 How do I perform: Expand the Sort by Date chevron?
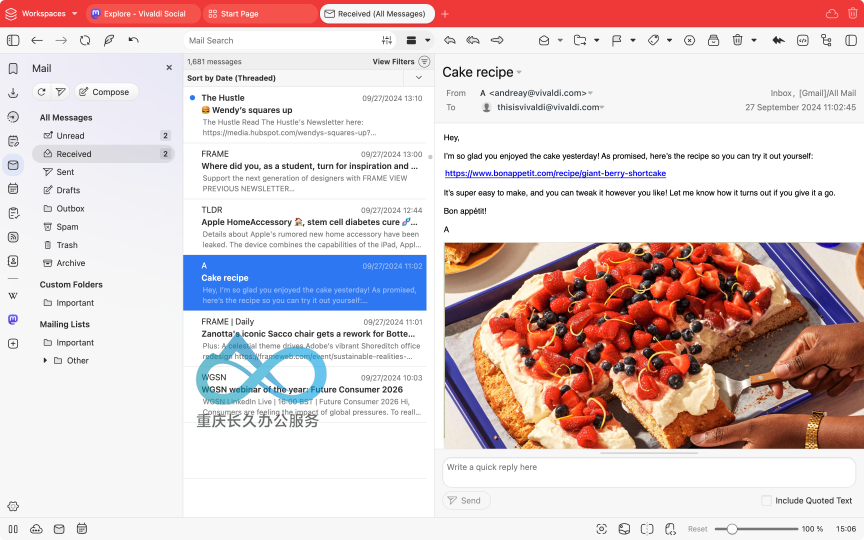pyautogui.click(x=419, y=78)
